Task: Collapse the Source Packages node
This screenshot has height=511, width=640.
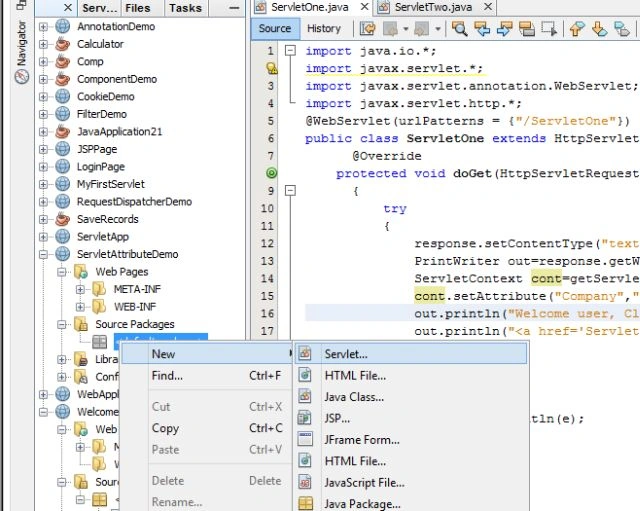Action: 62,324
